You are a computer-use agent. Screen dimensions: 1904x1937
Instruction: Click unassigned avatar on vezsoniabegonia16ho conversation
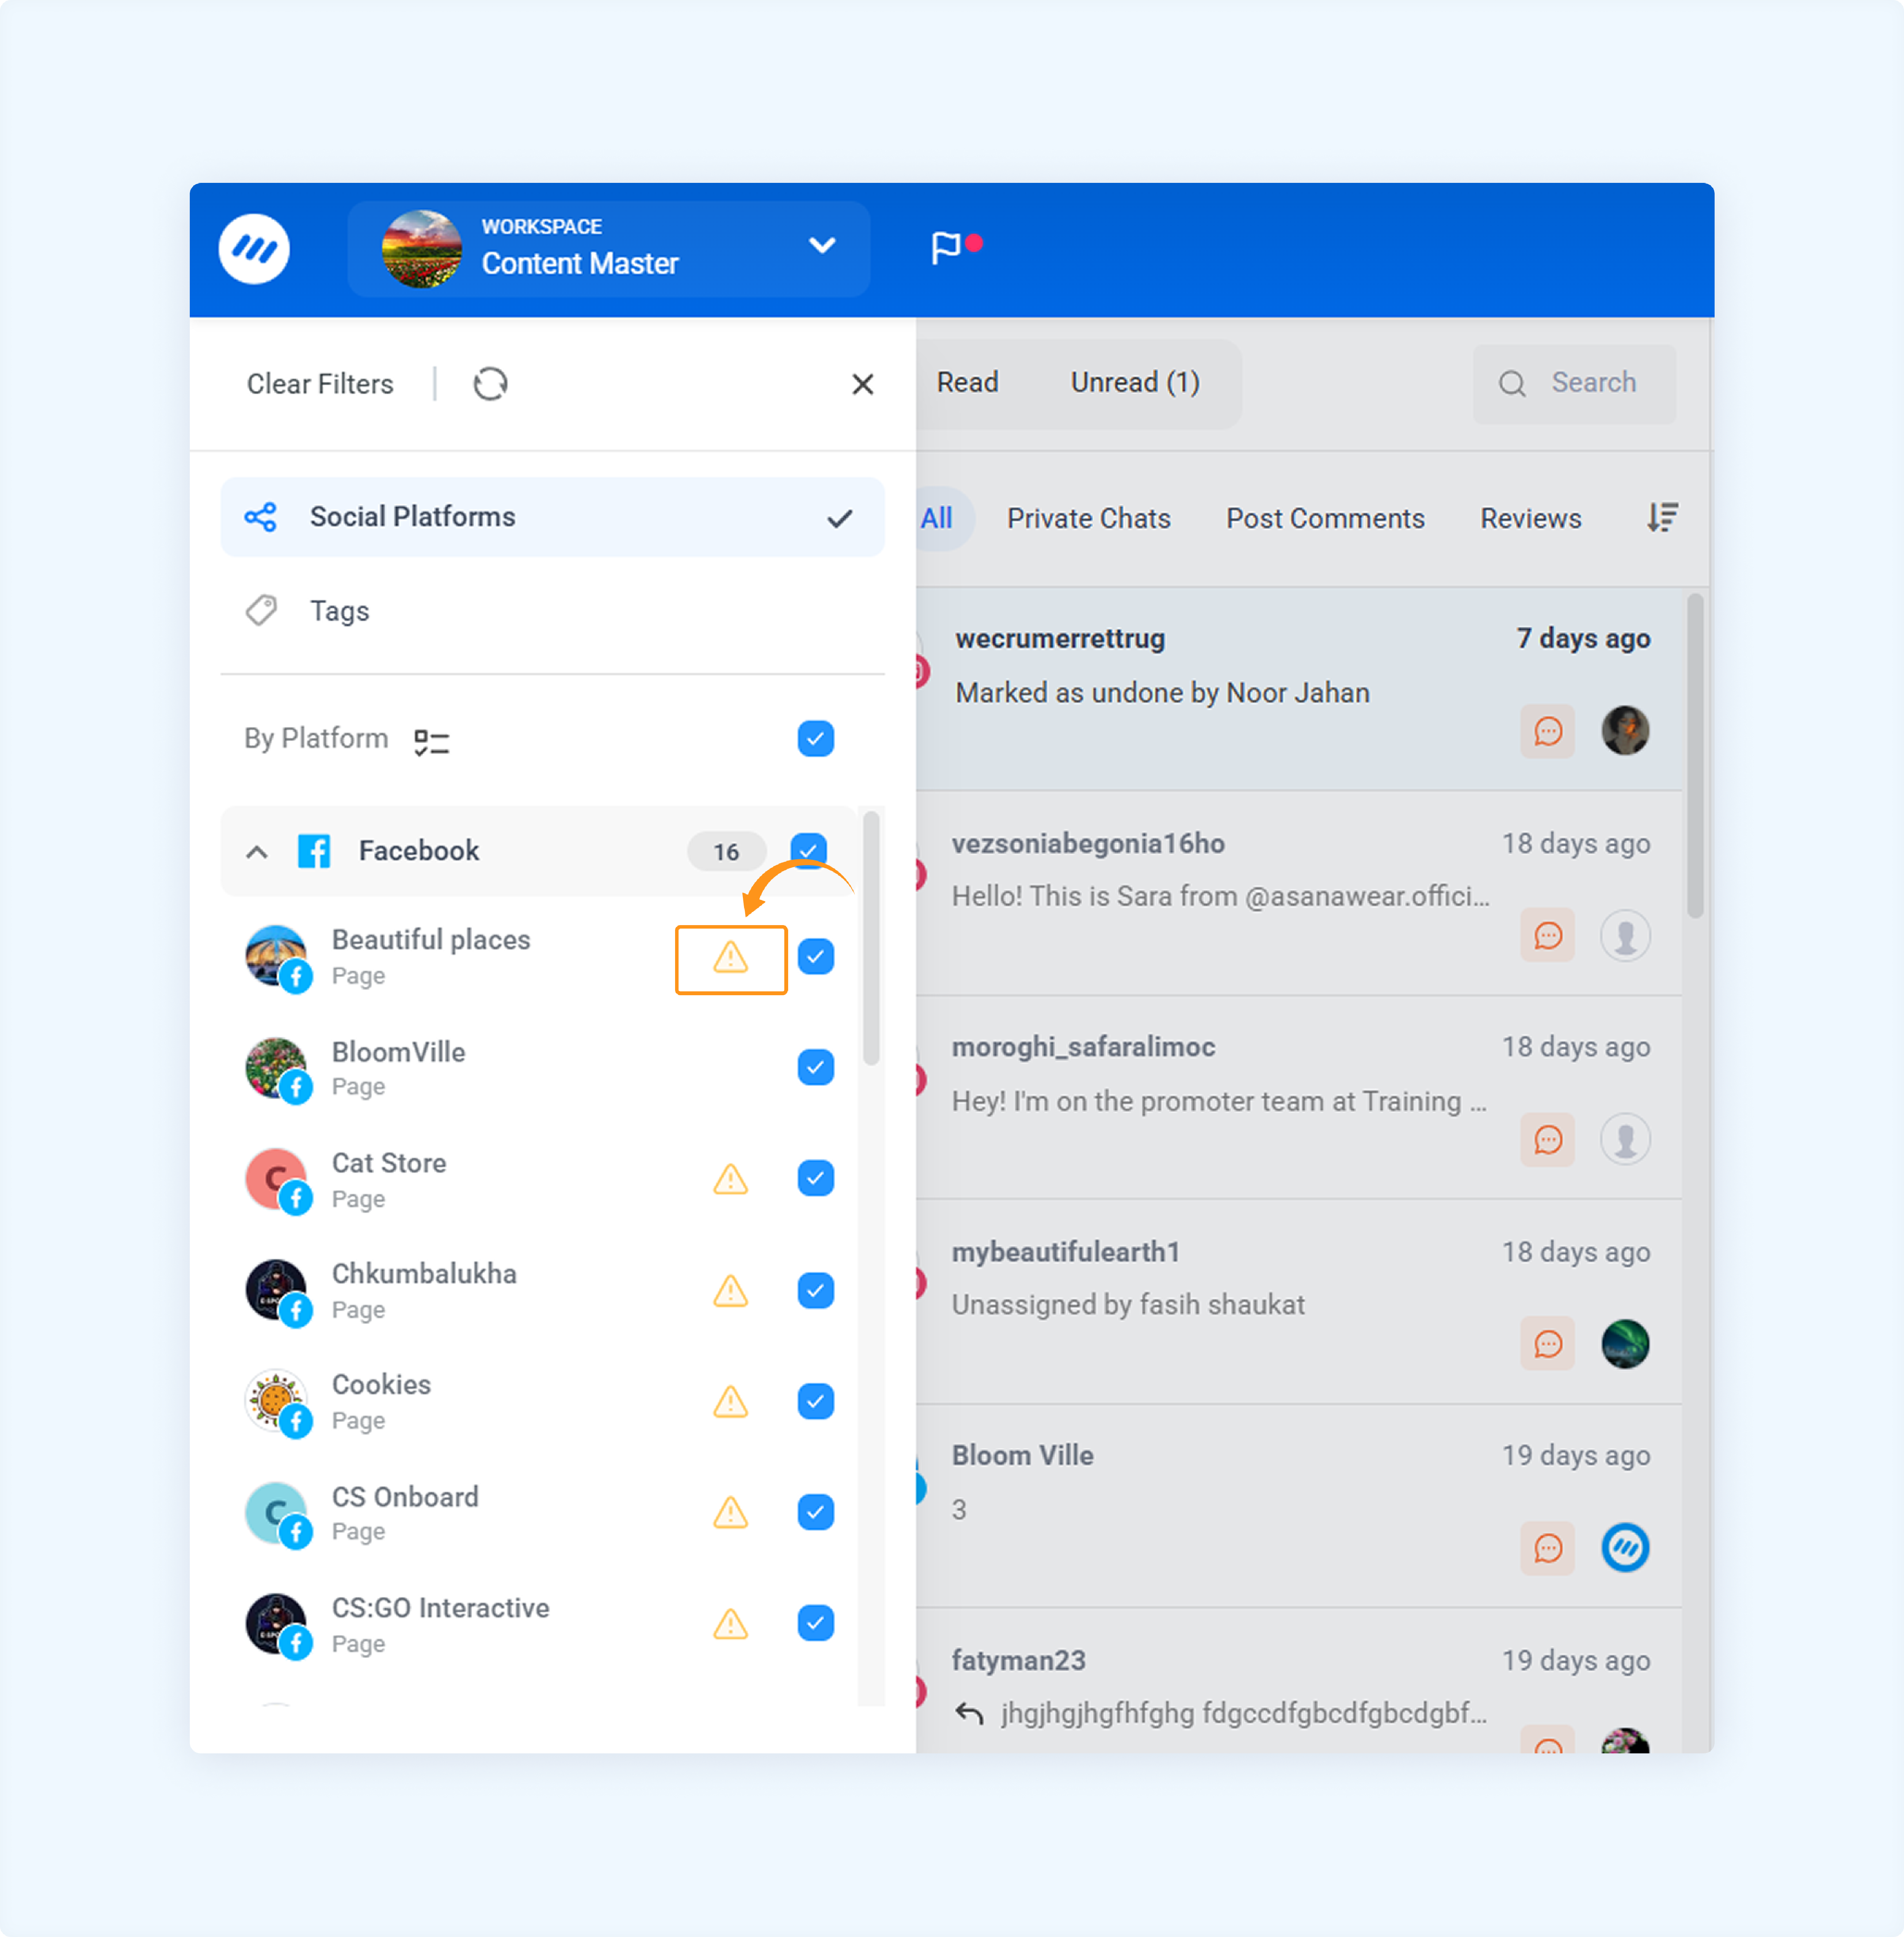click(1626, 935)
